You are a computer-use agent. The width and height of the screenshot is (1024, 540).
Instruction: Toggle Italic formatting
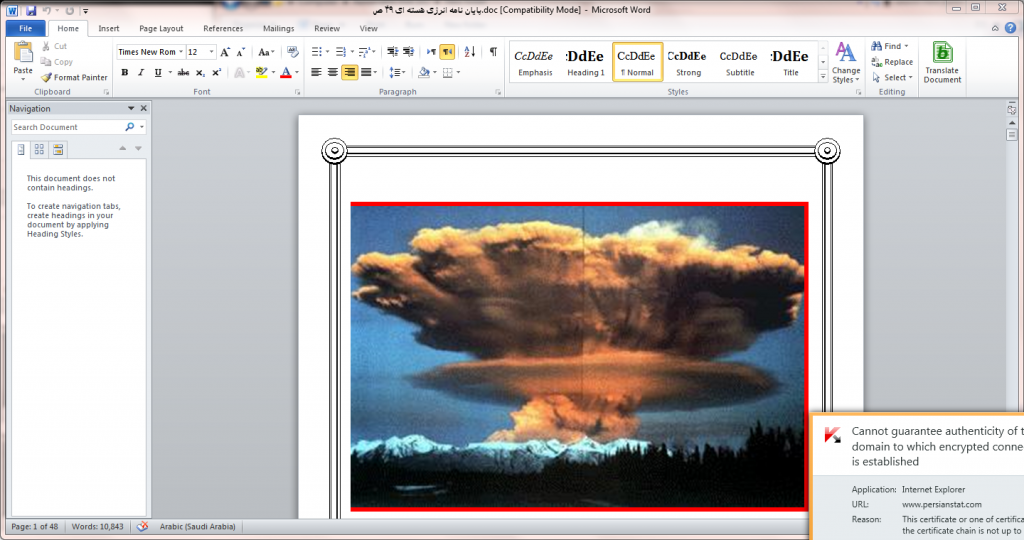141,72
